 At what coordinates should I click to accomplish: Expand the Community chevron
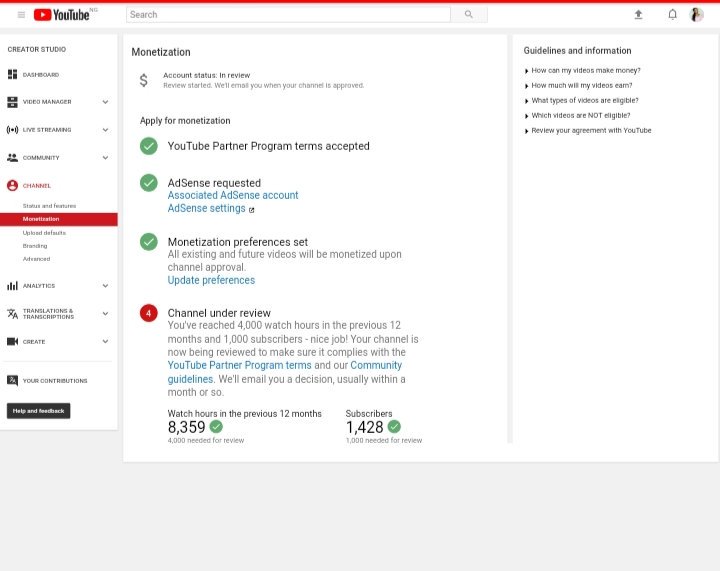pyautogui.click(x=105, y=158)
